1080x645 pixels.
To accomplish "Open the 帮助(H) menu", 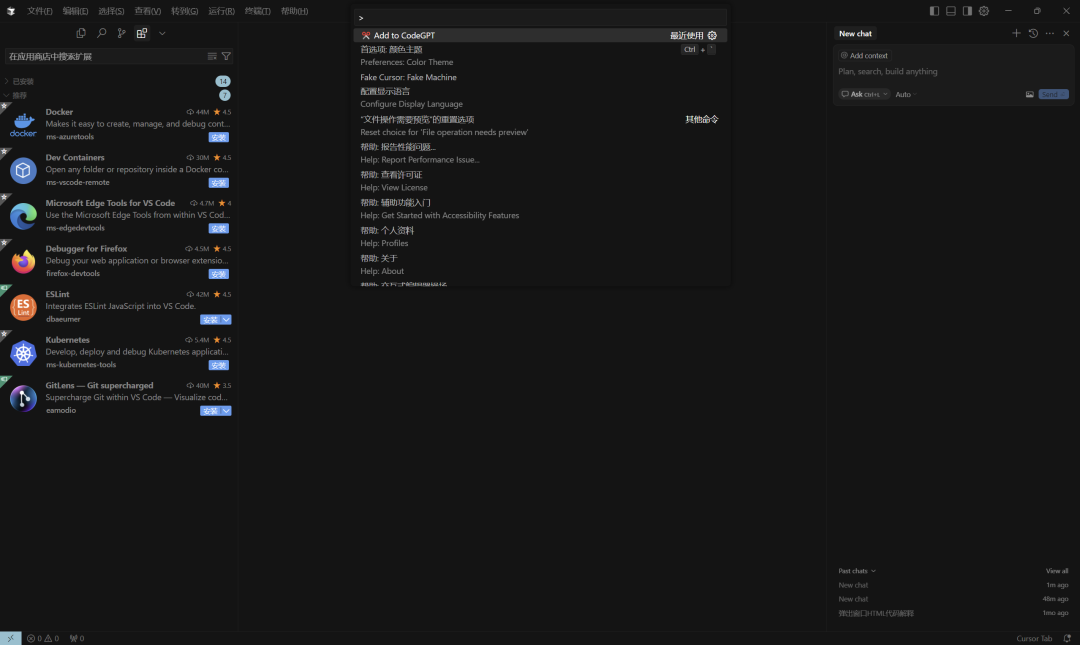I will click(294, 11).
